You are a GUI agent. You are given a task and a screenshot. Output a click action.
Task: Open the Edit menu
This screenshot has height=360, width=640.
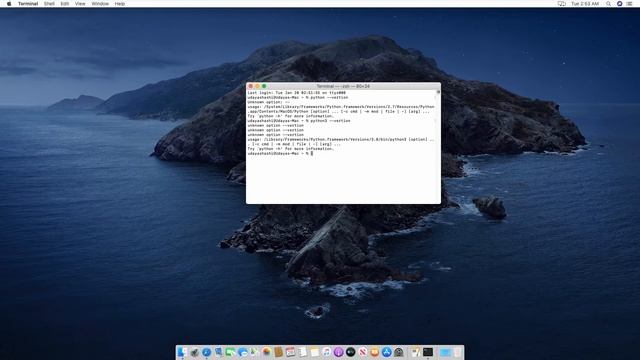[x=64, y=4]
